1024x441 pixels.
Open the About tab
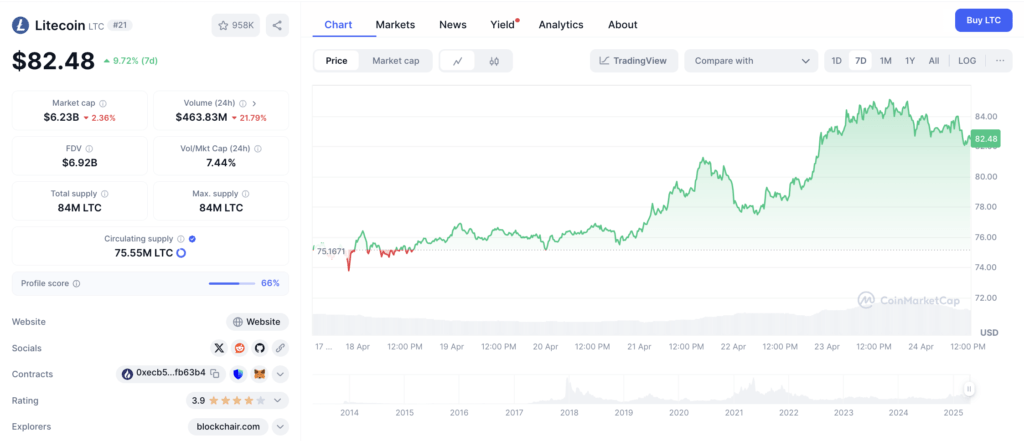click(x=622, y=25)
